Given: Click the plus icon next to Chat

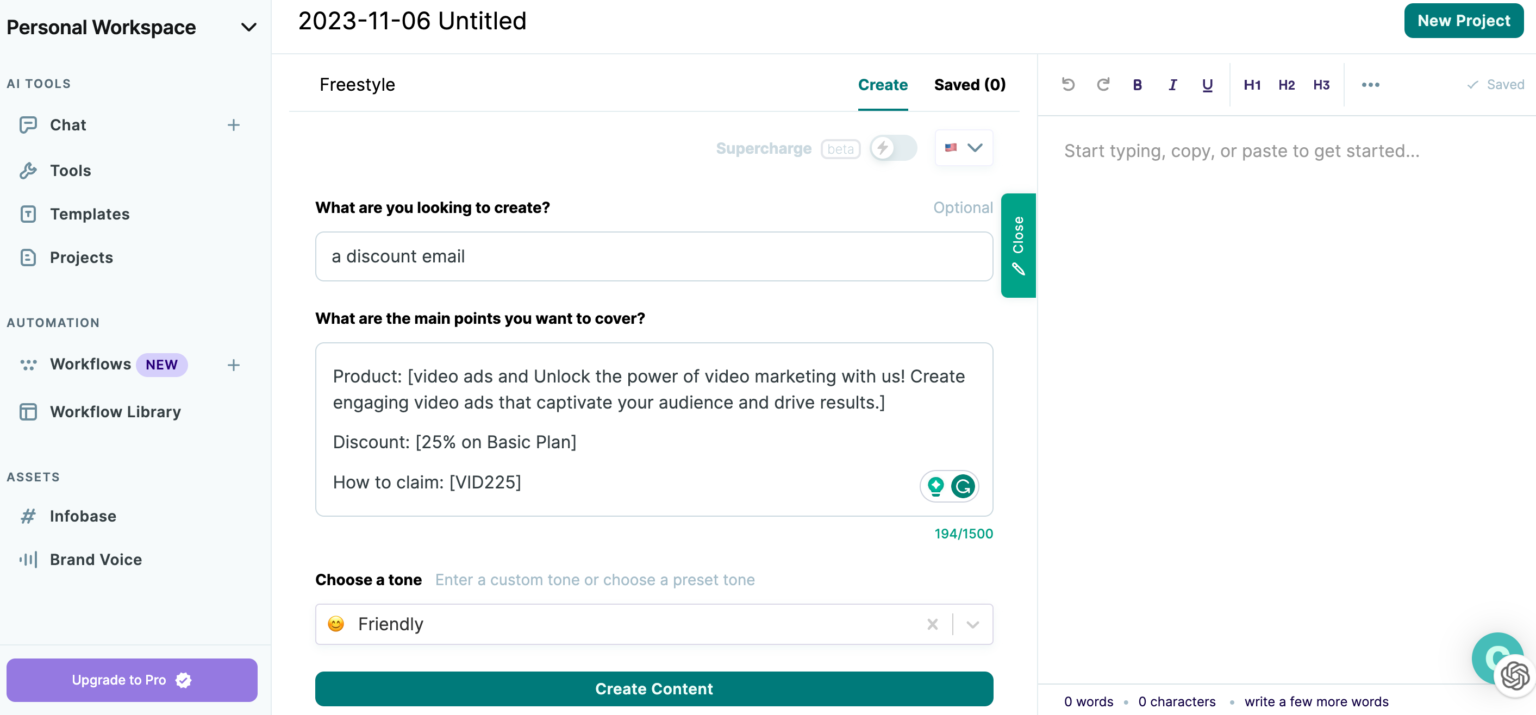Looking at the screenshot, I should [233, 125].
